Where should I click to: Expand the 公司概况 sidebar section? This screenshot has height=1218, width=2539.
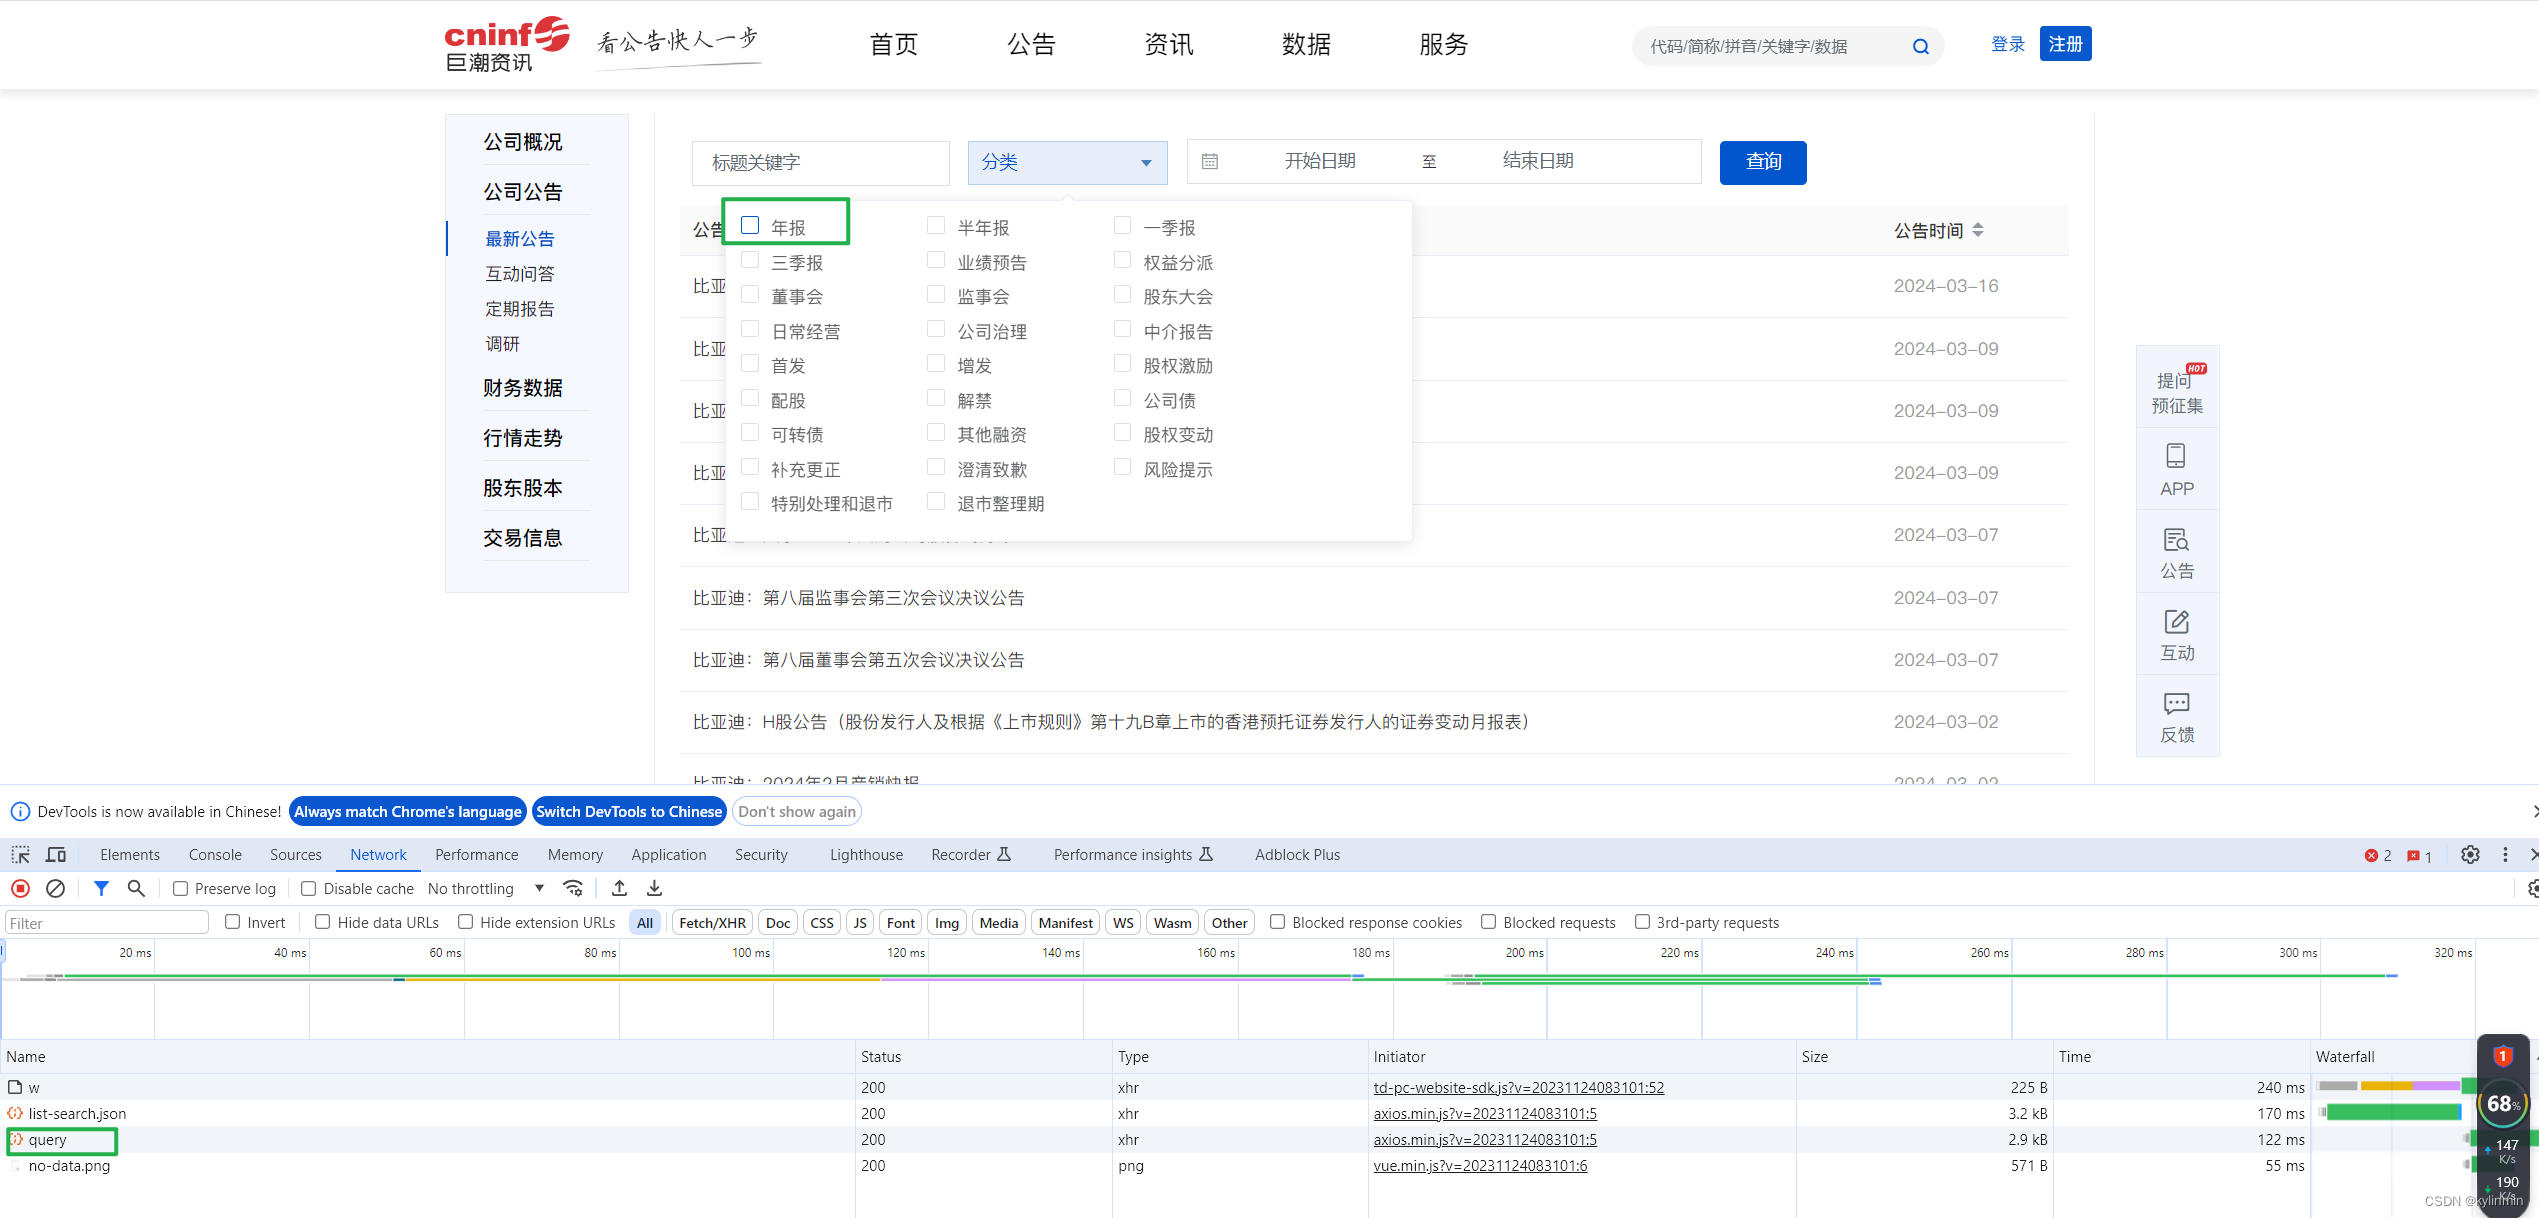(523, 142)
